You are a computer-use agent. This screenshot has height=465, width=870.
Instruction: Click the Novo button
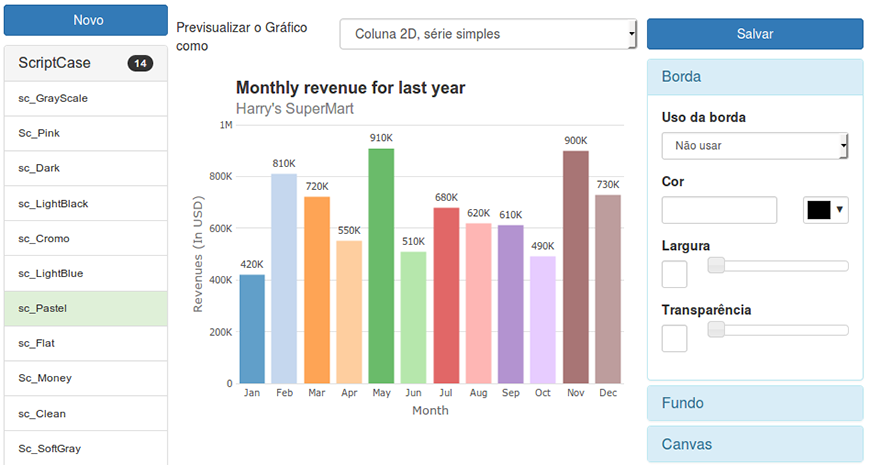86,21
